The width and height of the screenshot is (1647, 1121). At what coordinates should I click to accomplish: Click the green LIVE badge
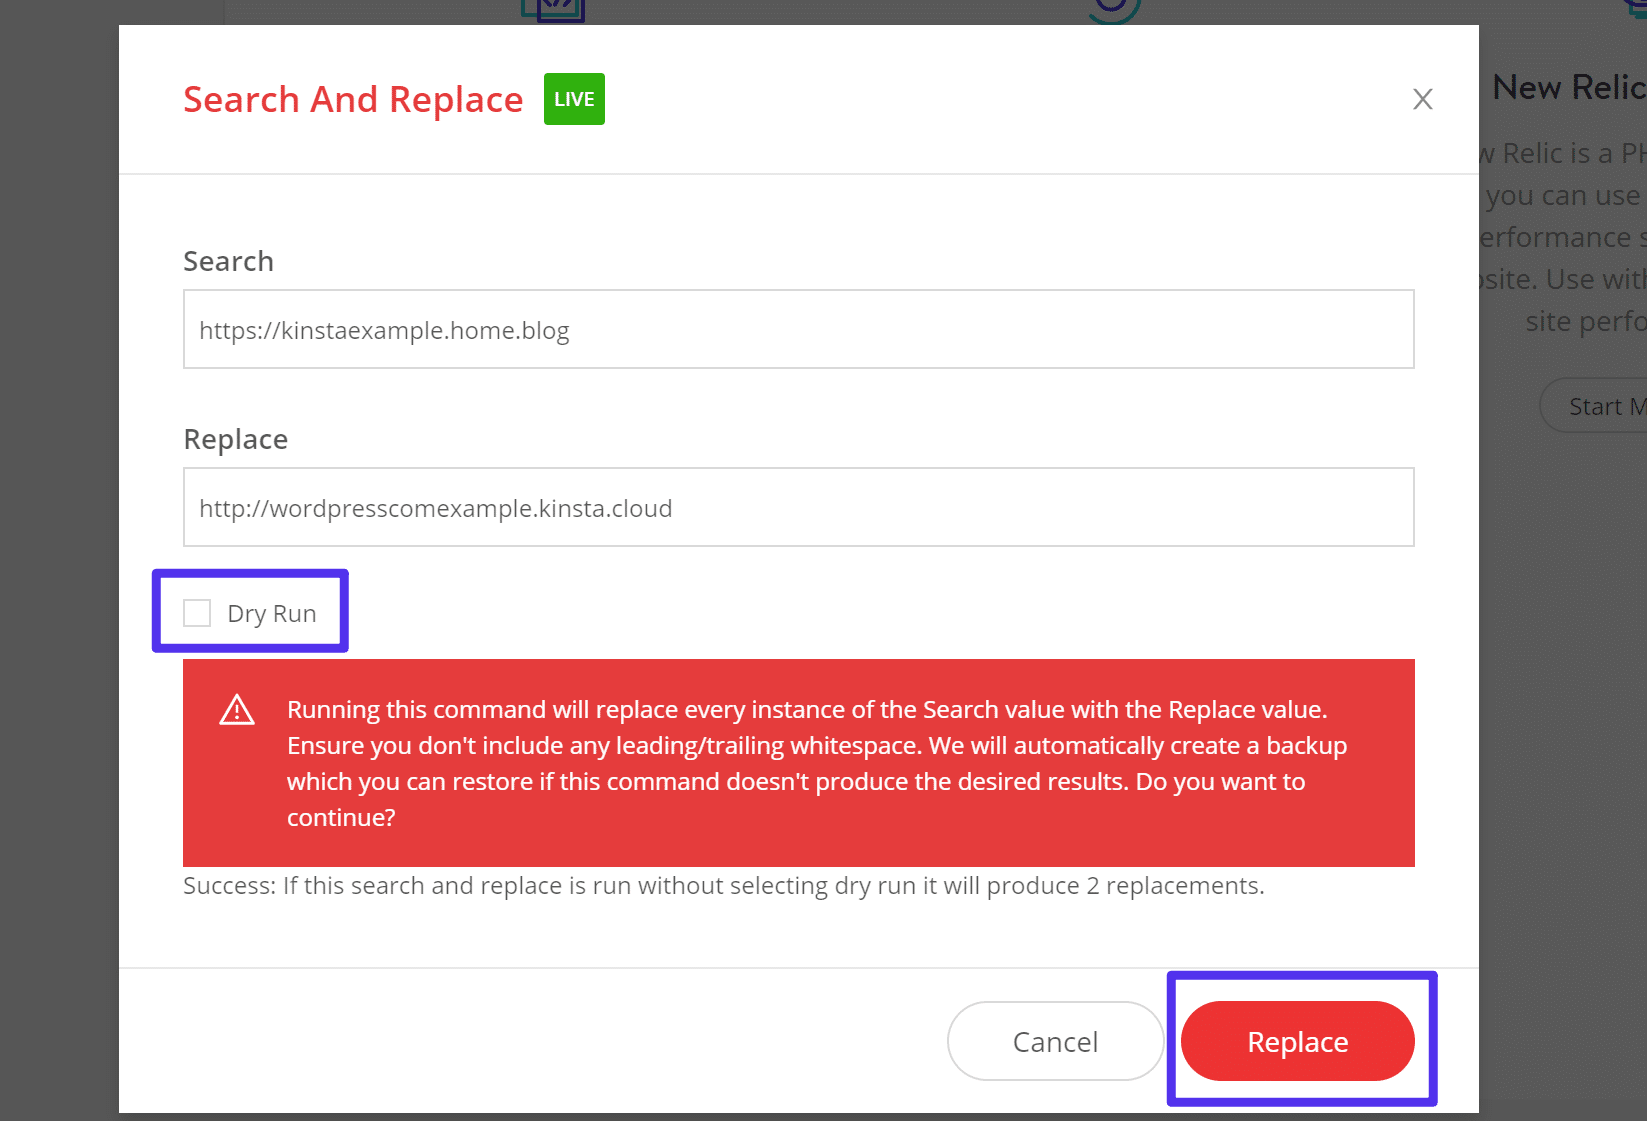pos(574,99)
